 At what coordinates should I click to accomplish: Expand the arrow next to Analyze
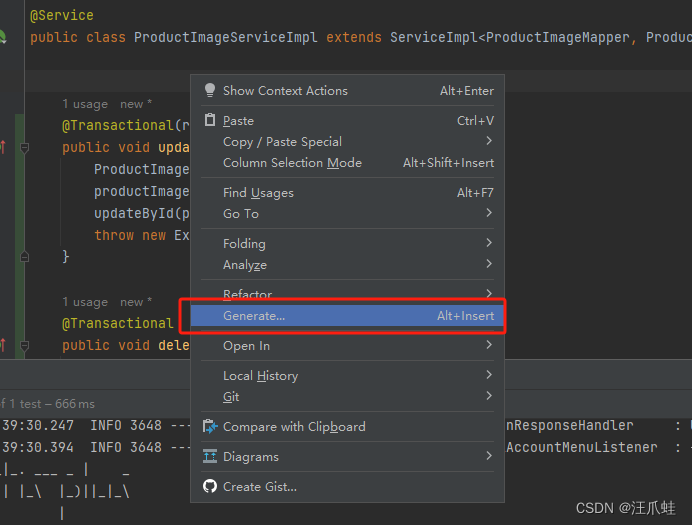(x=489, y=264)
